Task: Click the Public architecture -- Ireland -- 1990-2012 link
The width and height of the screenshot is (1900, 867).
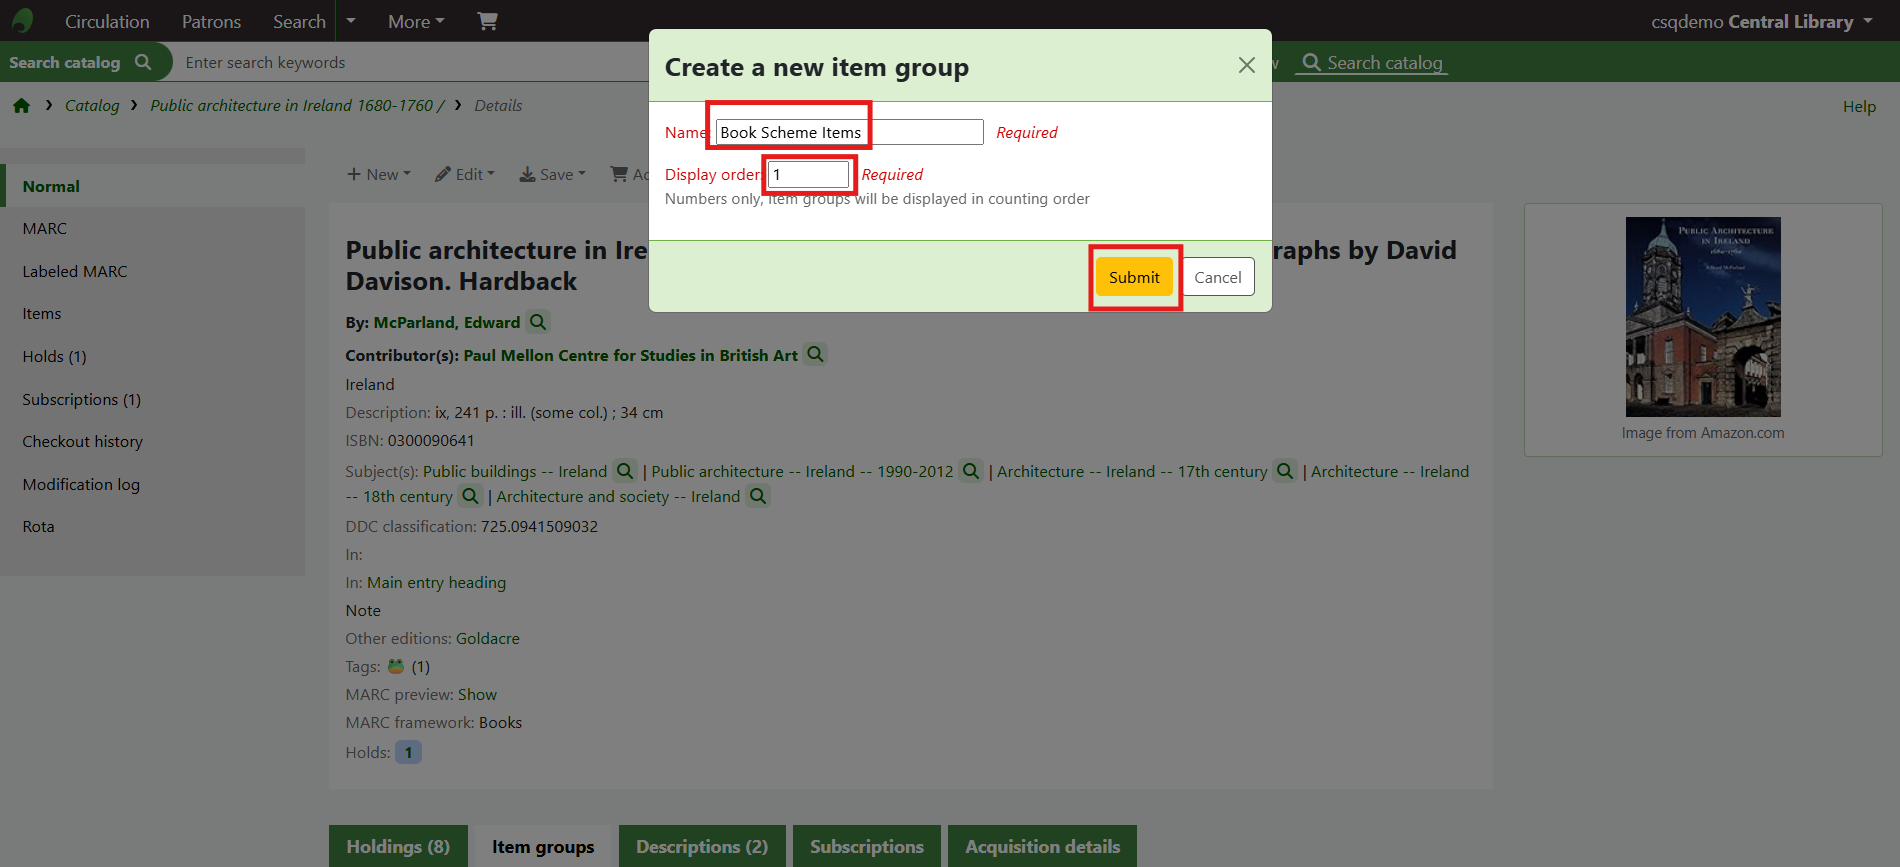Action: coord(802,471)
